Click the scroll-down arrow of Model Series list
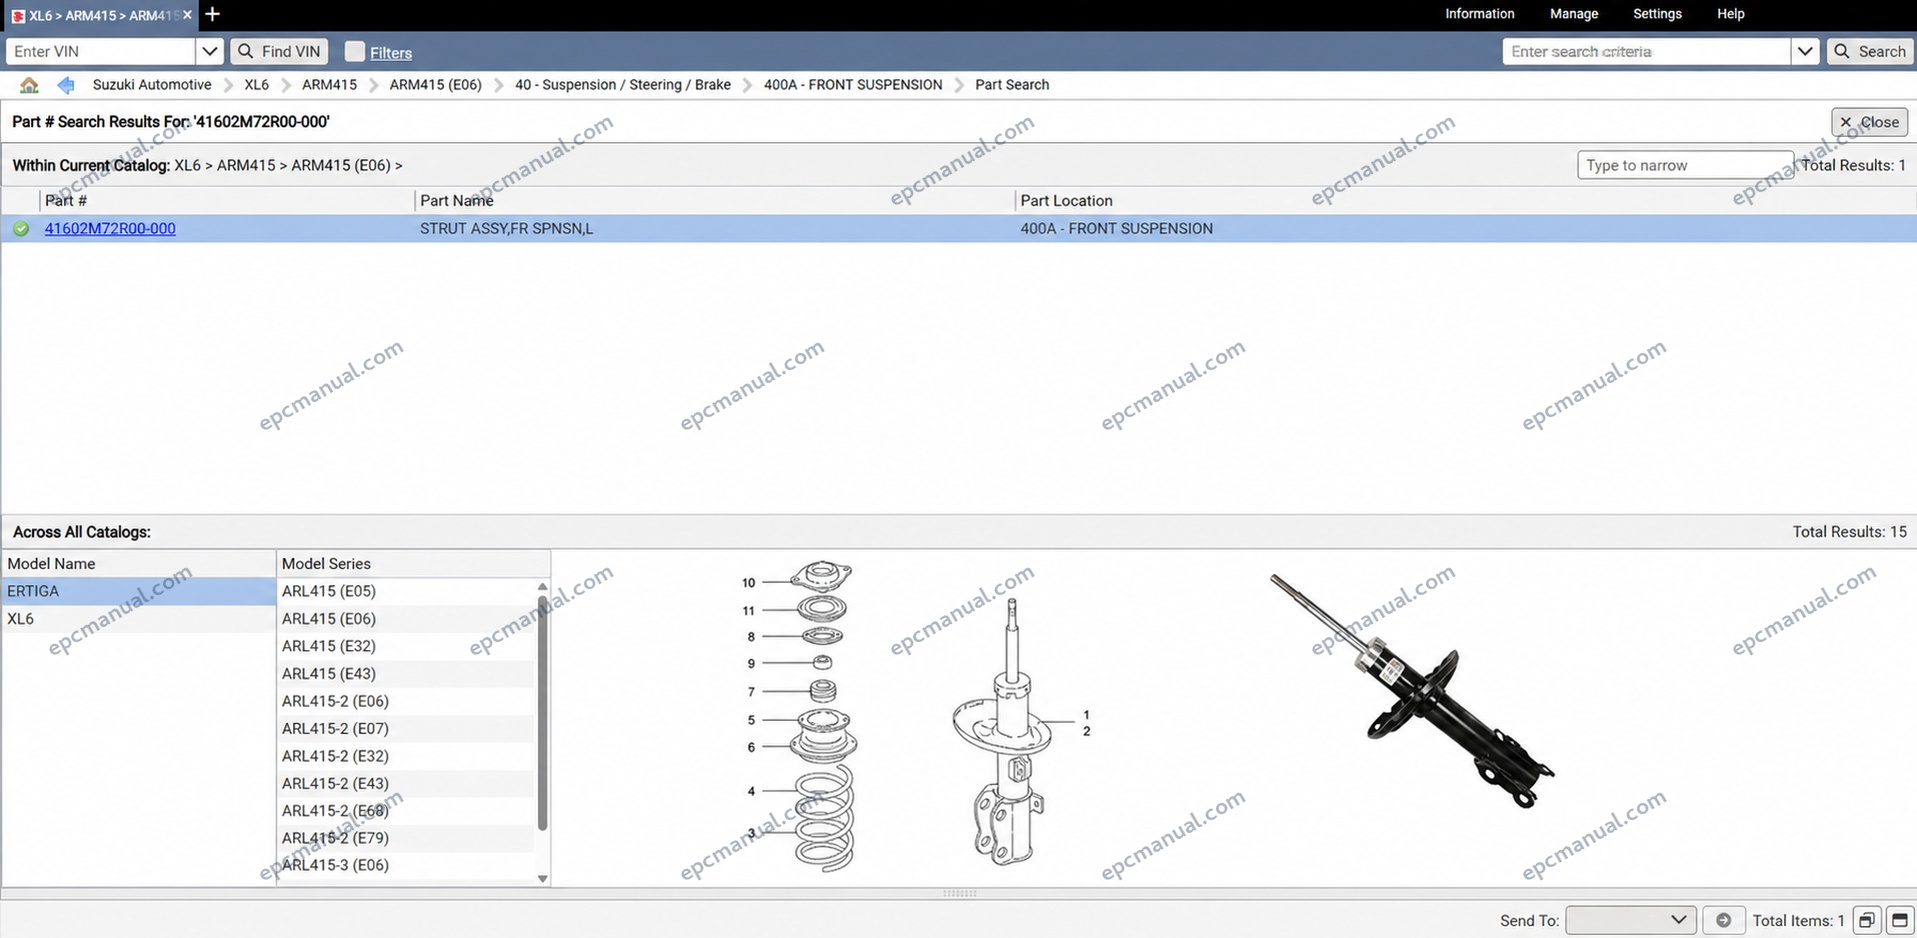1917x938 pixels. [542, 878]
